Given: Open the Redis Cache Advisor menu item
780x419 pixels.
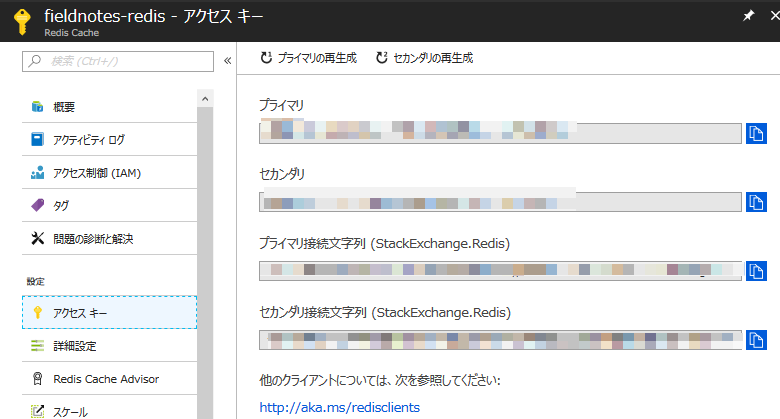Looking at the screenshot, I should coord(109,379).
